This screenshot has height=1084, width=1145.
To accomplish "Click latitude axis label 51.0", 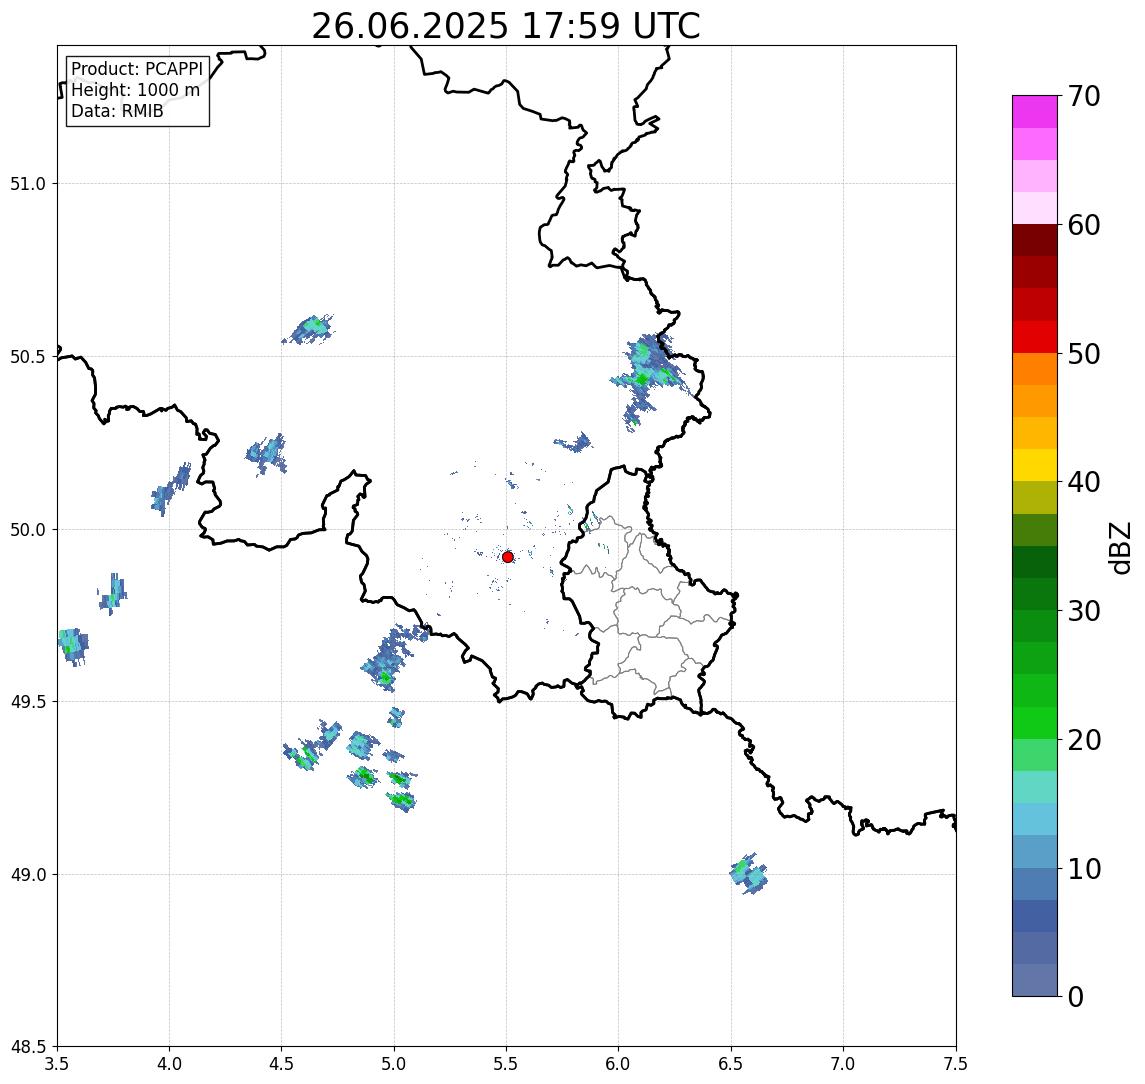I will (x=28, y=184).
